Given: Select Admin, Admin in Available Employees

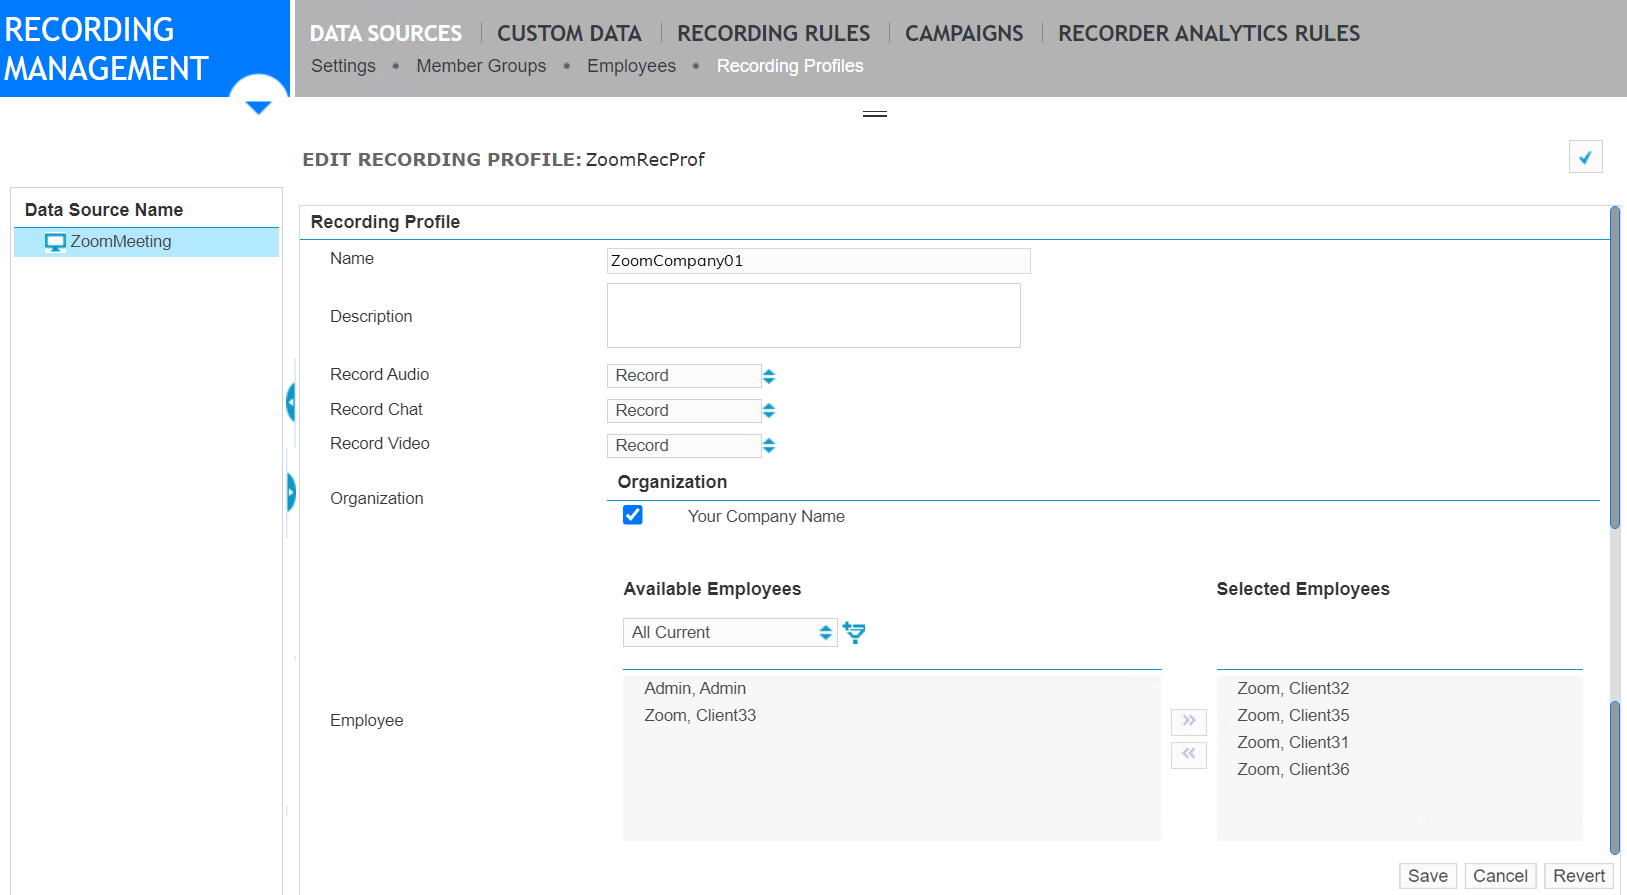Looking at the screenshot, I should (695, 688).
